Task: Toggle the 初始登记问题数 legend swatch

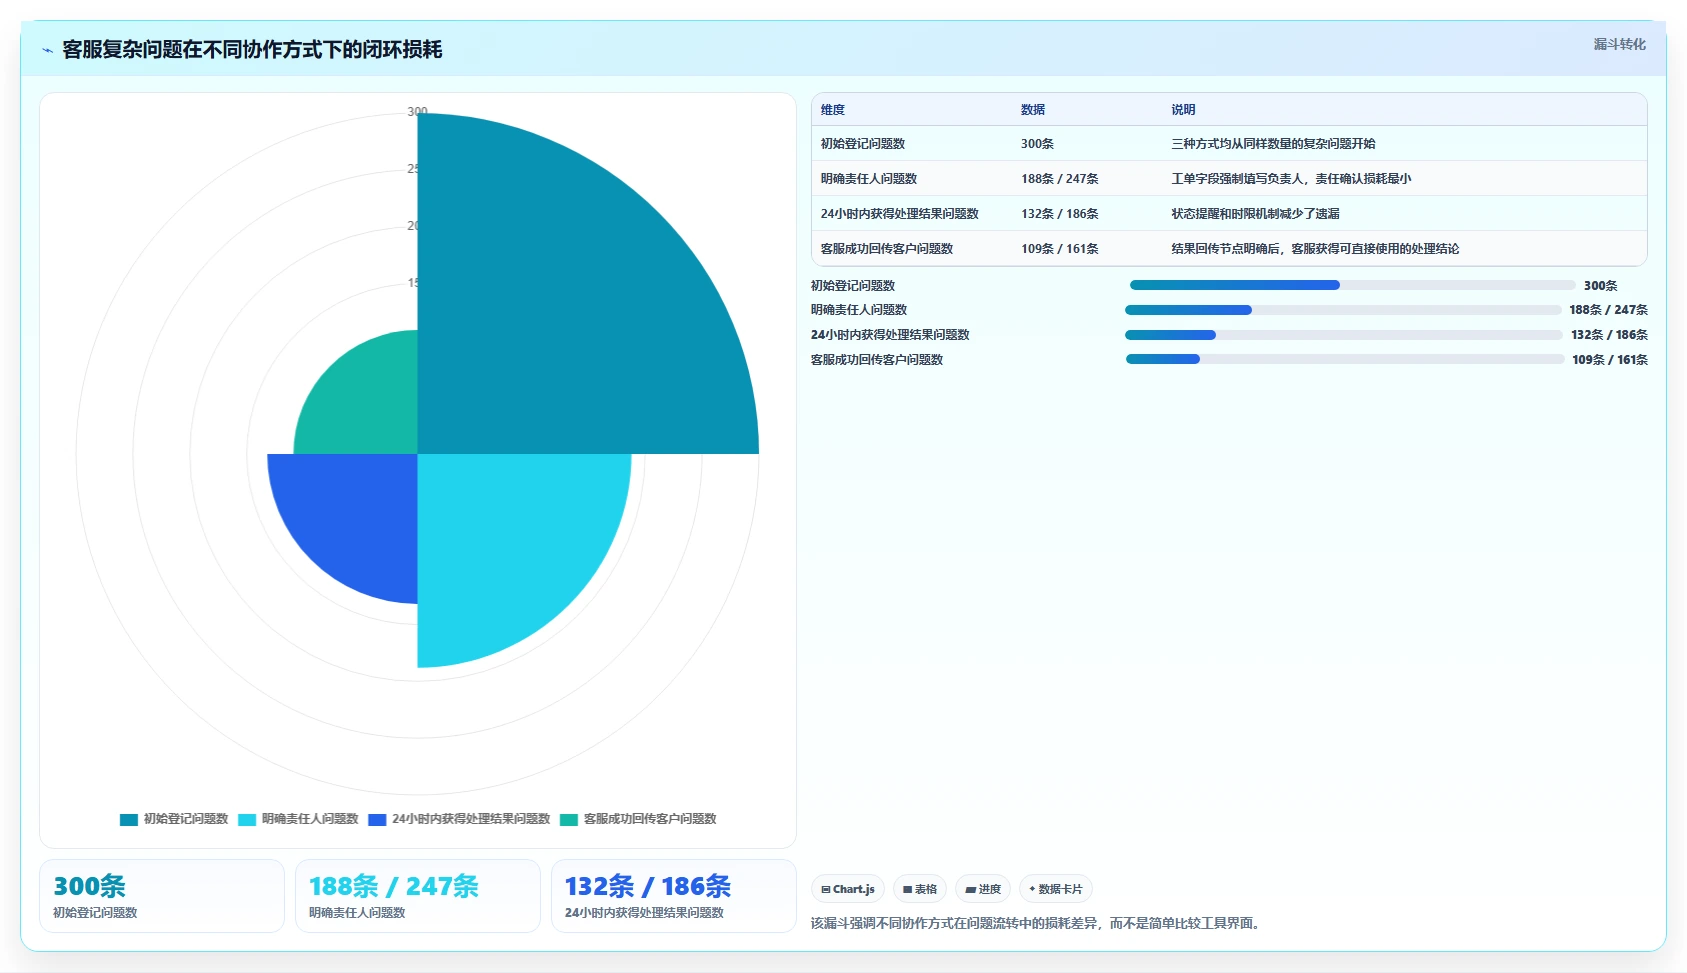Action: click(128, 819)
